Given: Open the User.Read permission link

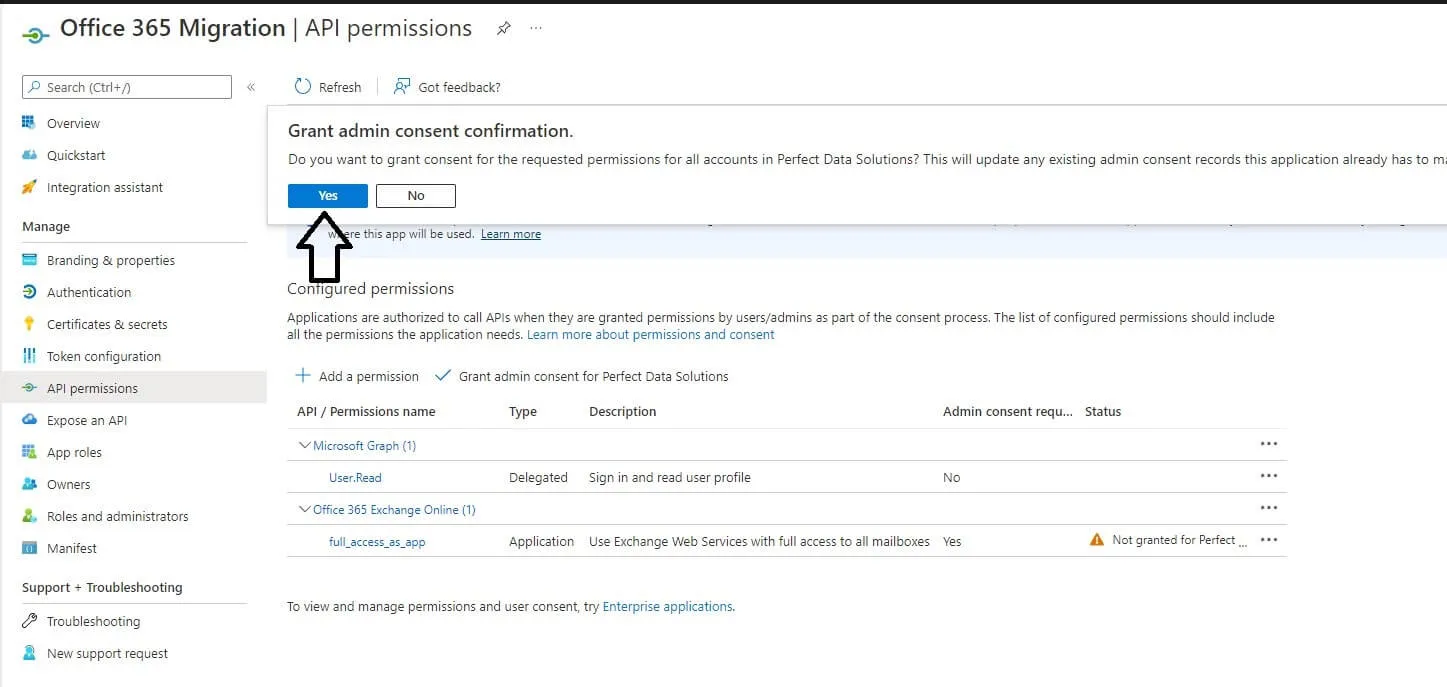Looking at the screenshot, I should pos(355,477).
